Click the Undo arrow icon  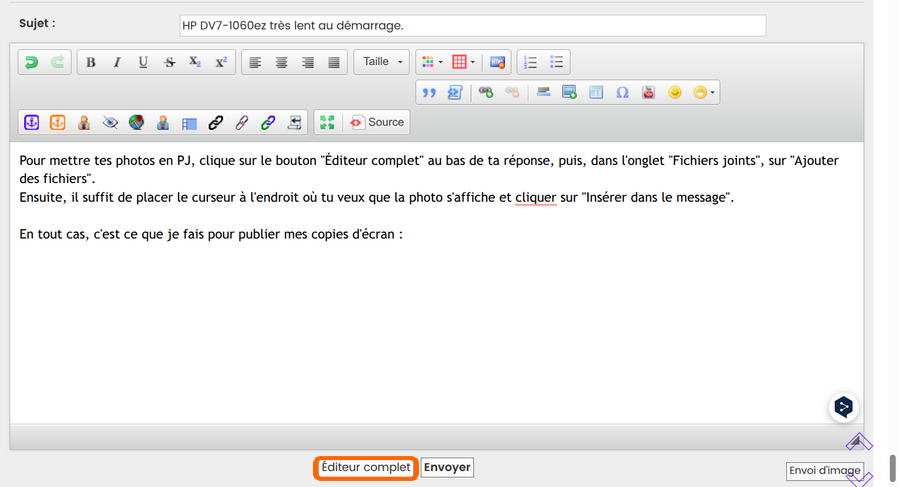pos(32,62)
